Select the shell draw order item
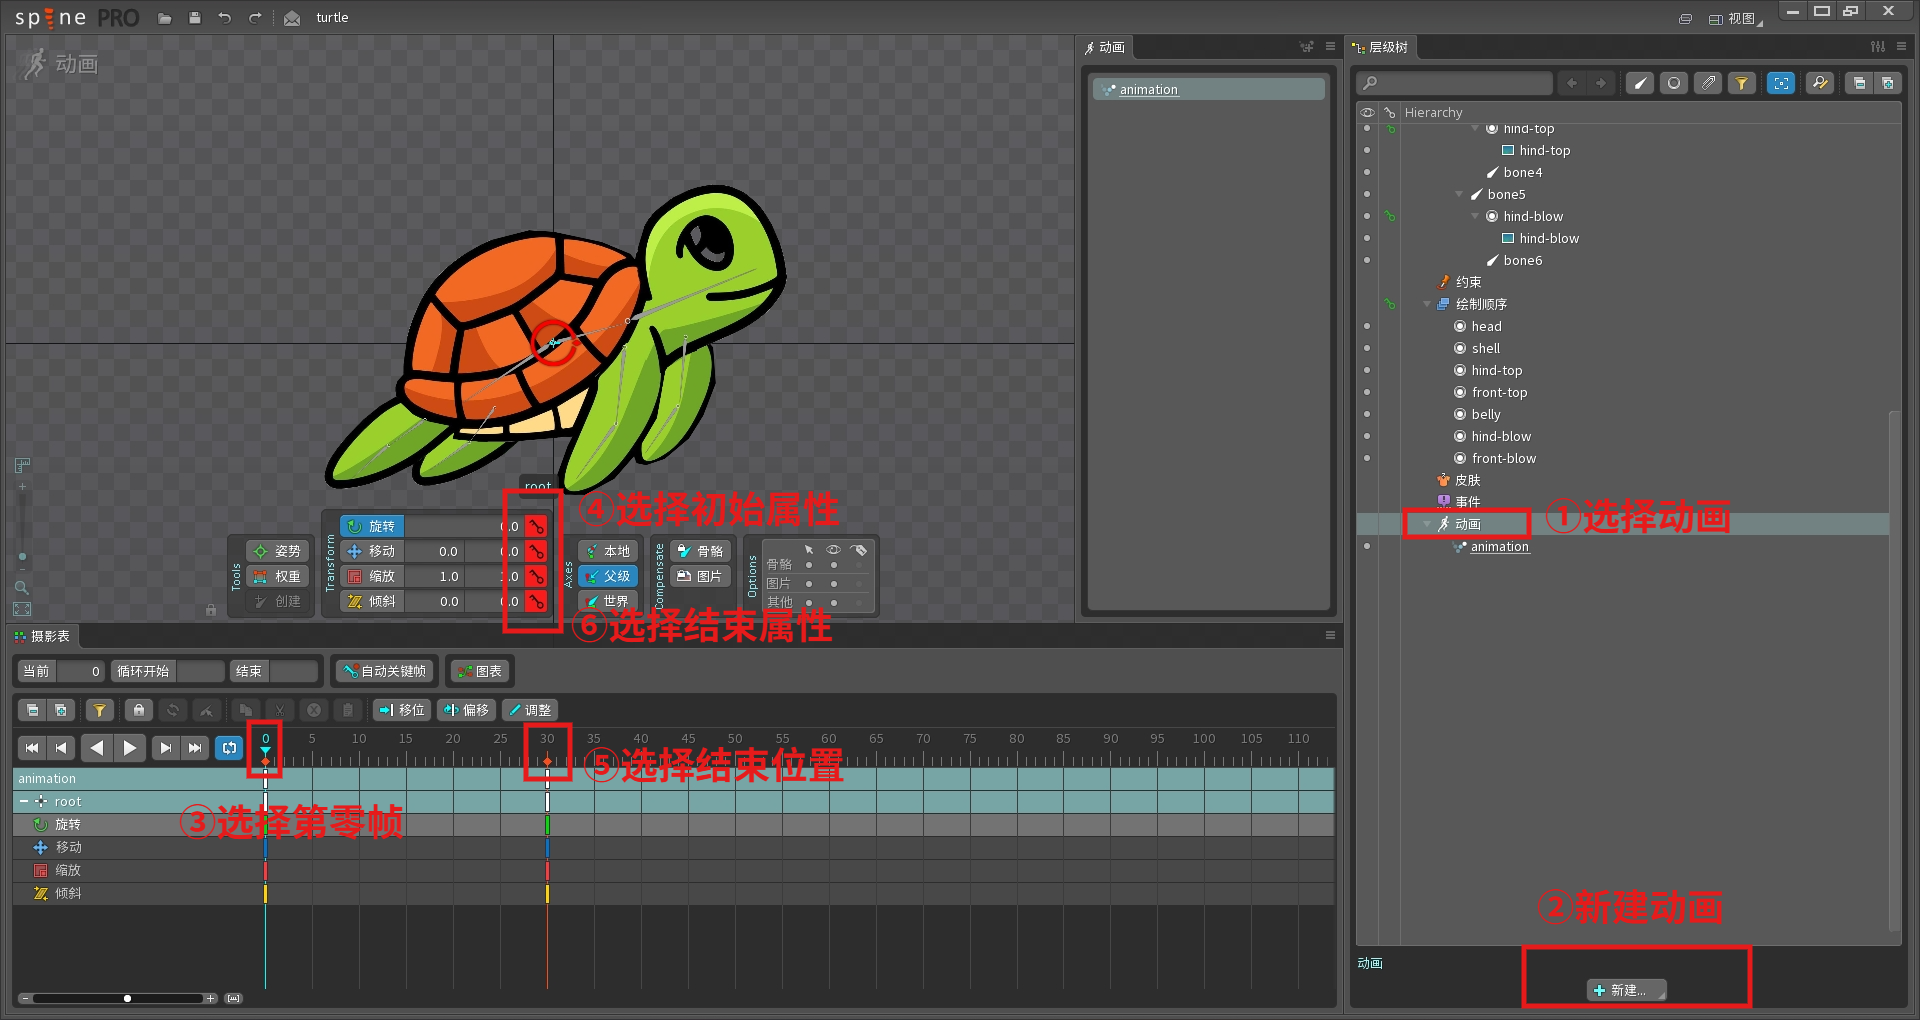 point(1485,349)
